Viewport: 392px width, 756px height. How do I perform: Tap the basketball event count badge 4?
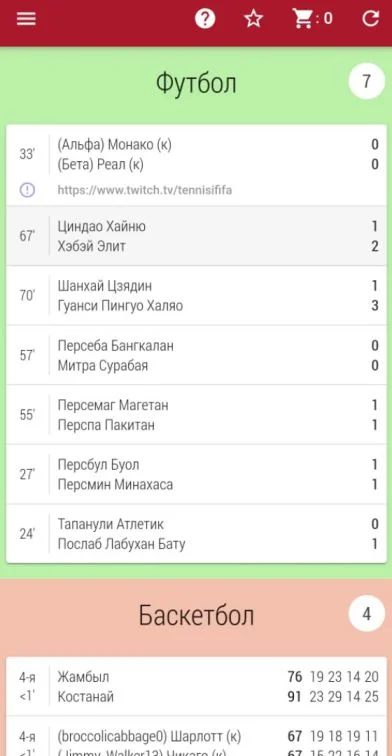(366, 614)
